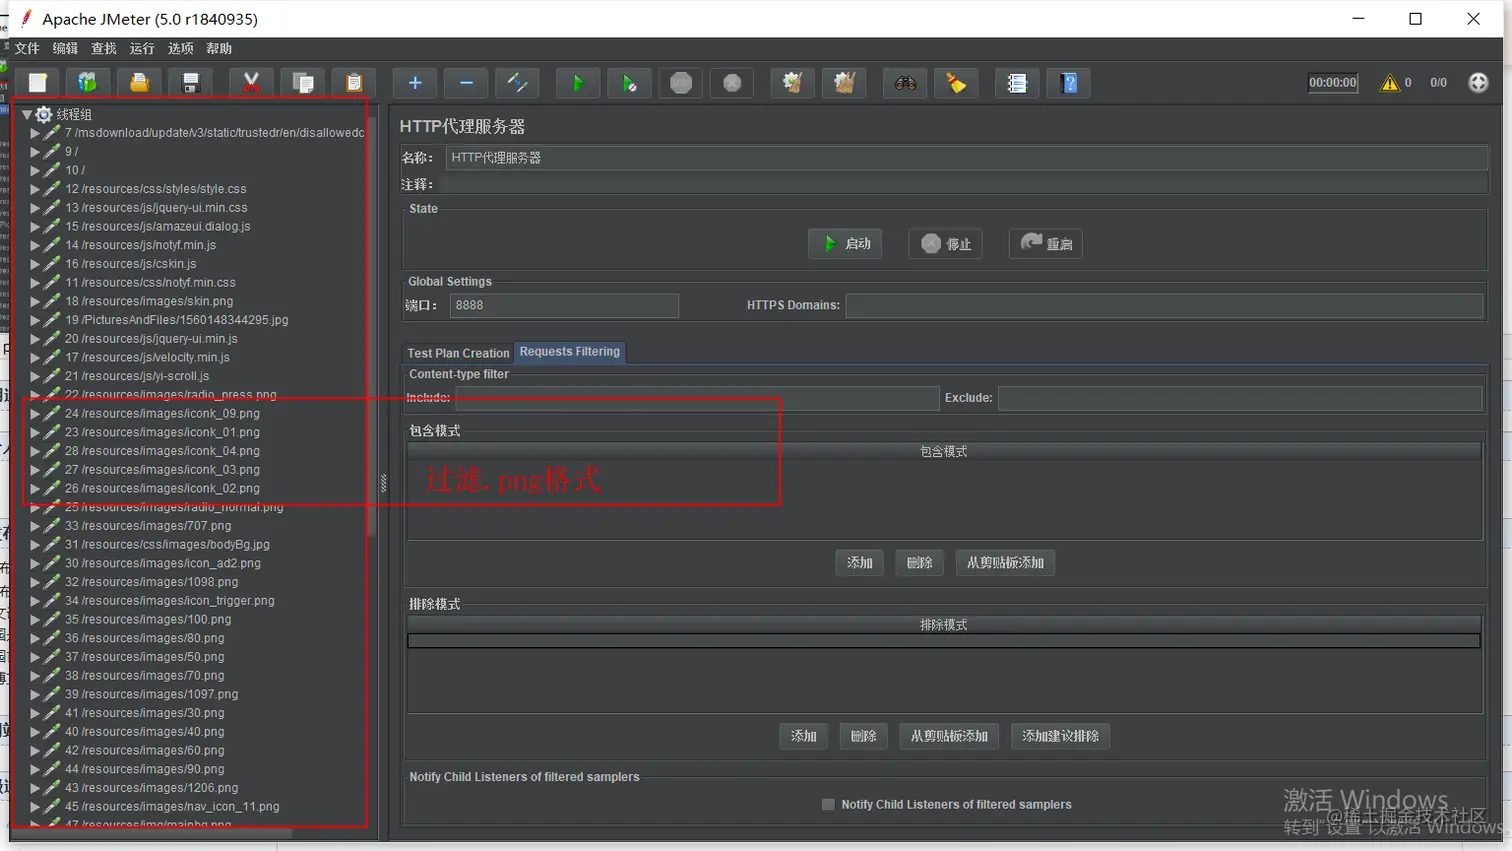
Task: Click the 启动 start proxy button
Action: [845, 244]
